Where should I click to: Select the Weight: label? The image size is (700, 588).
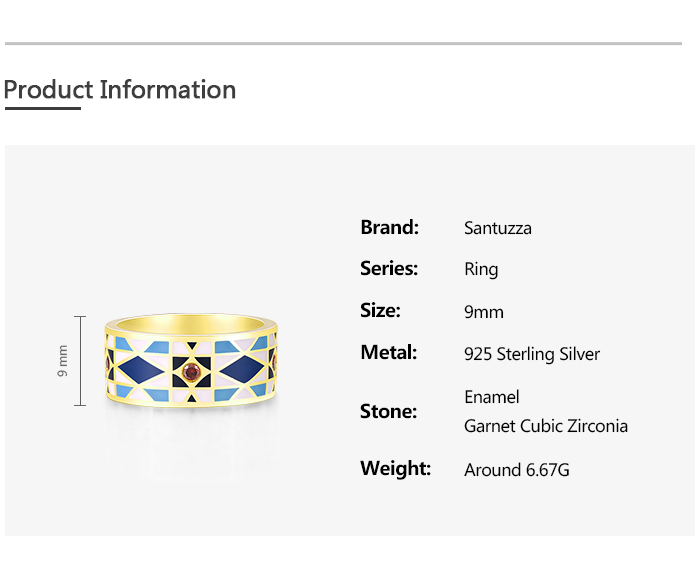point(395,468)
